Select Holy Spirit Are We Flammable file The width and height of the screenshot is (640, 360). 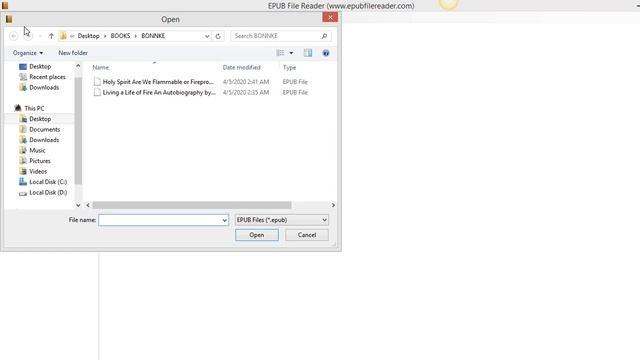158,82
